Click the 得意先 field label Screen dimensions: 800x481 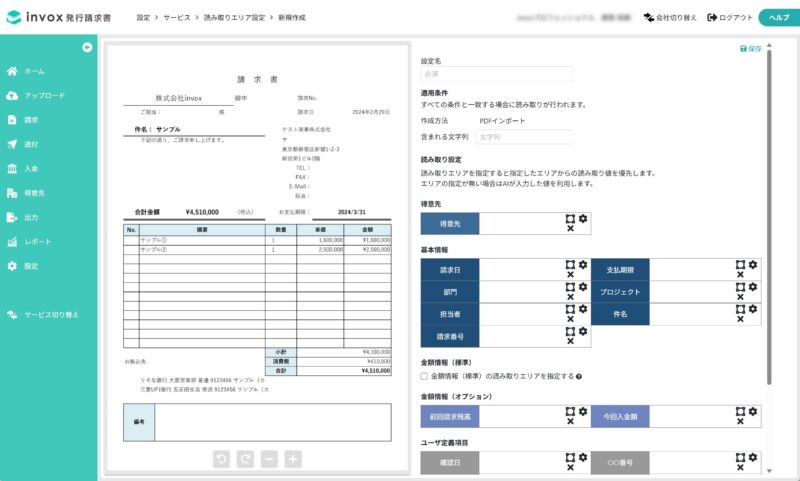[450, 224]
